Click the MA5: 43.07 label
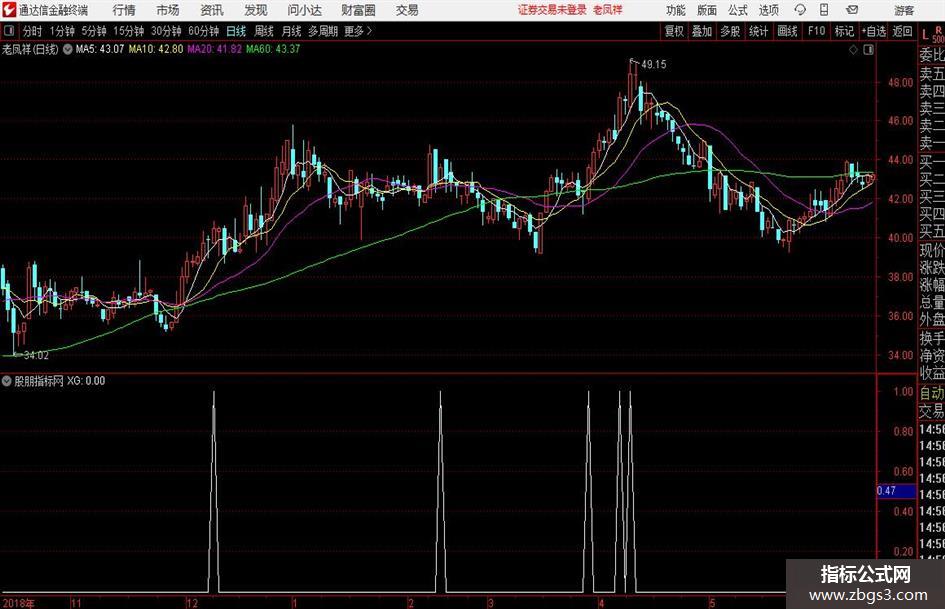The height and width of the screenshot is (609, 945). coord(99,49)
